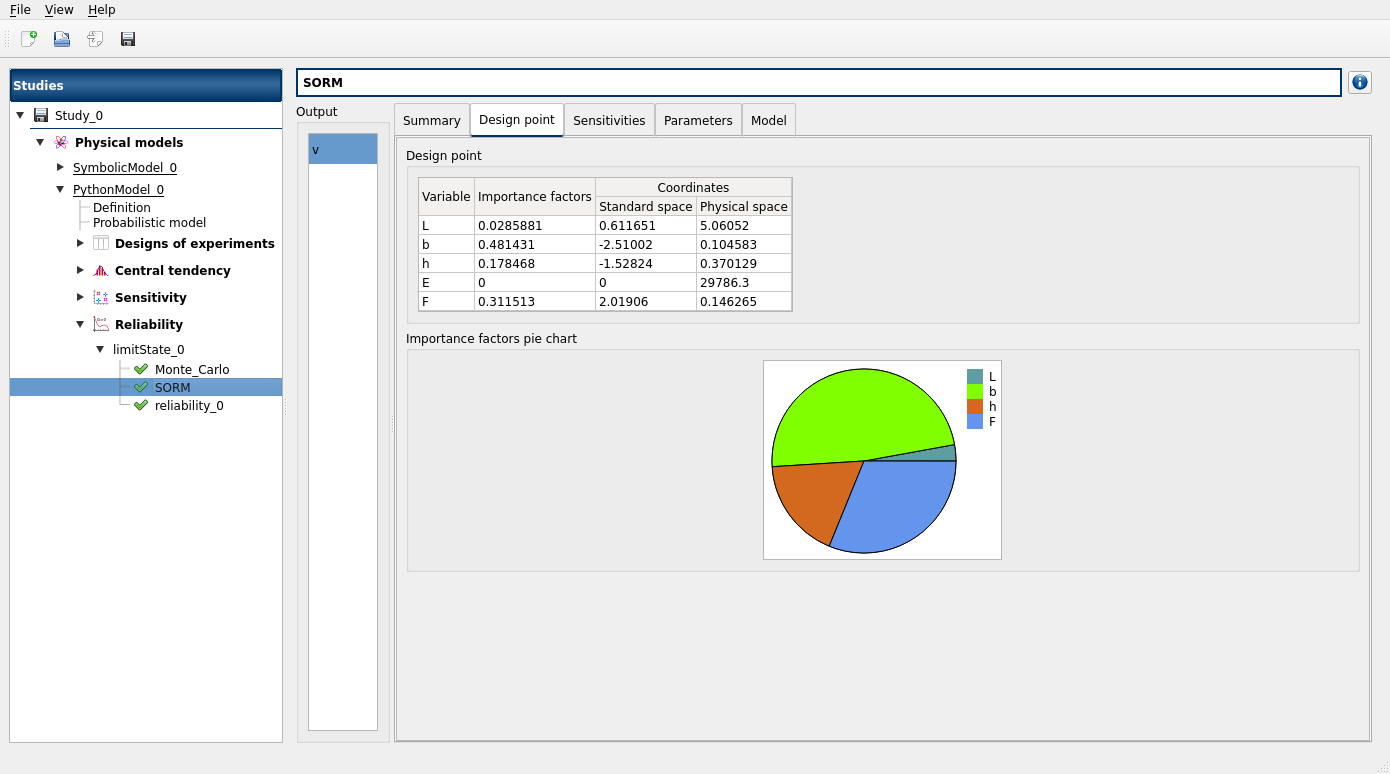Click cell value 29786.3
1390x774 pixels.
tap(744, 282)
